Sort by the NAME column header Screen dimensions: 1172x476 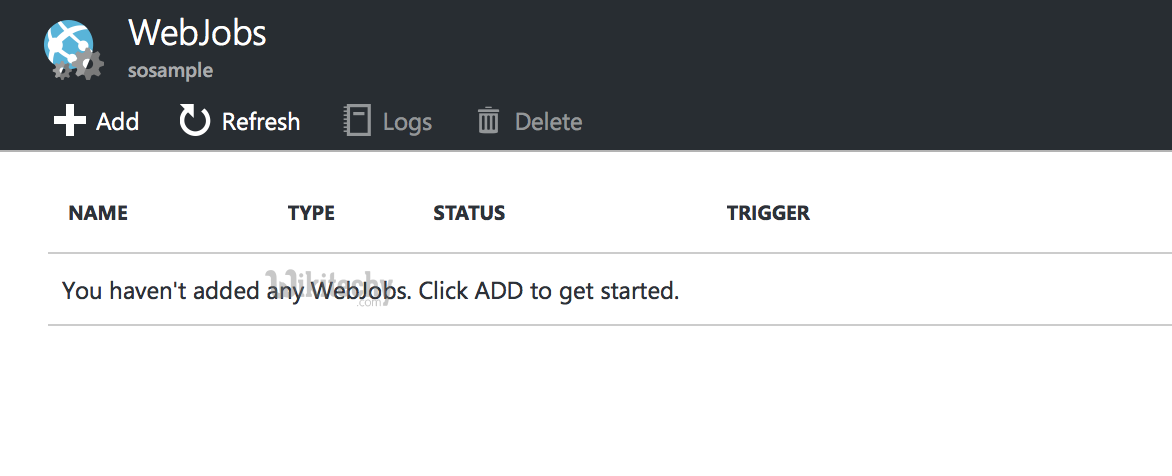pyautogui.click(x=98, y=213)
